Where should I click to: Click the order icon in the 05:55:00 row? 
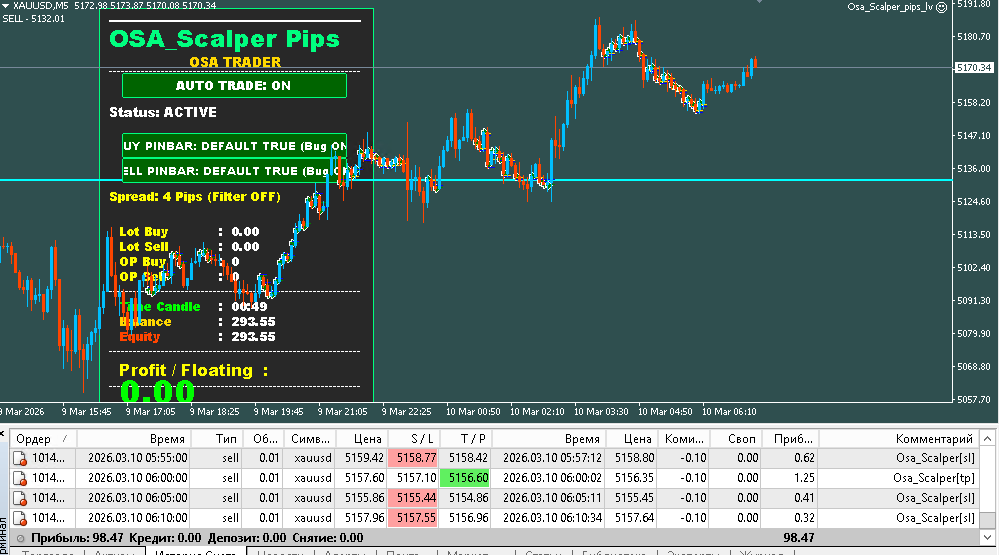pos(20,458)
